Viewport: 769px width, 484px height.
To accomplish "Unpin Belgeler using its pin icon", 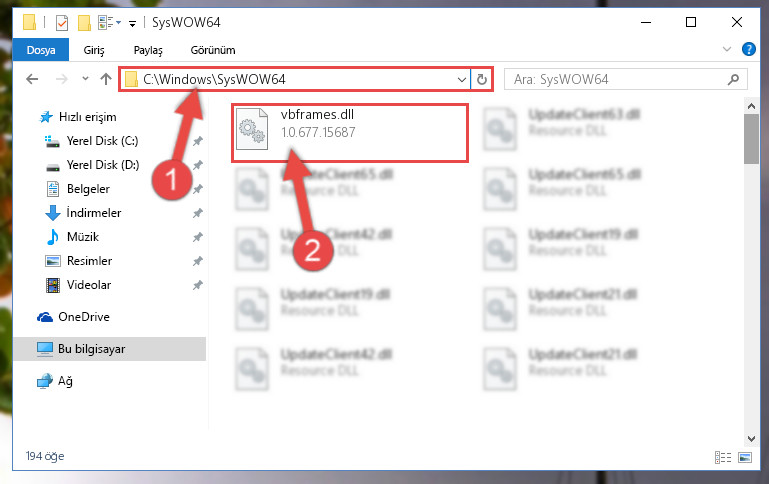I will point(198,189).
